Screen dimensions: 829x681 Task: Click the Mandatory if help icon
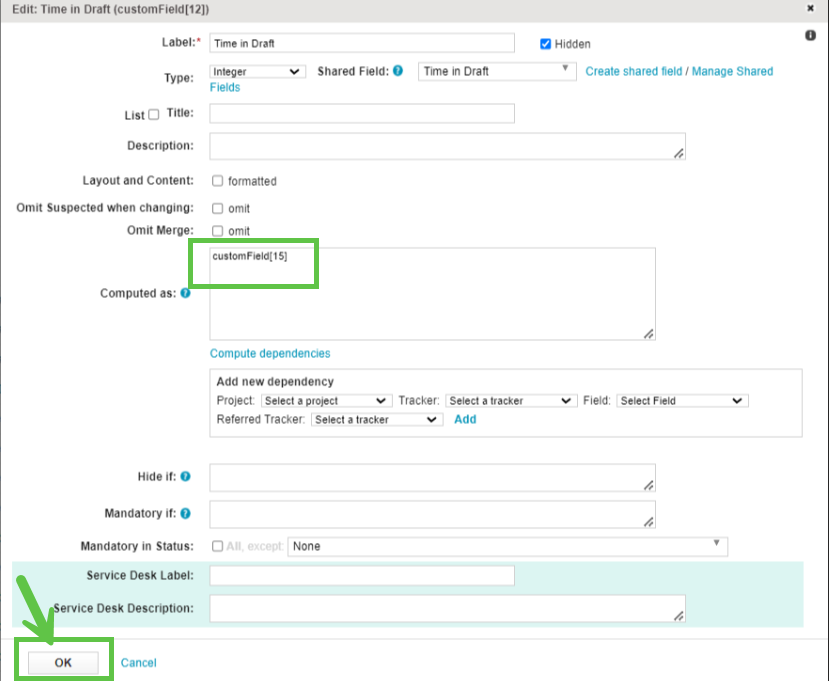[x=185, y=513]
